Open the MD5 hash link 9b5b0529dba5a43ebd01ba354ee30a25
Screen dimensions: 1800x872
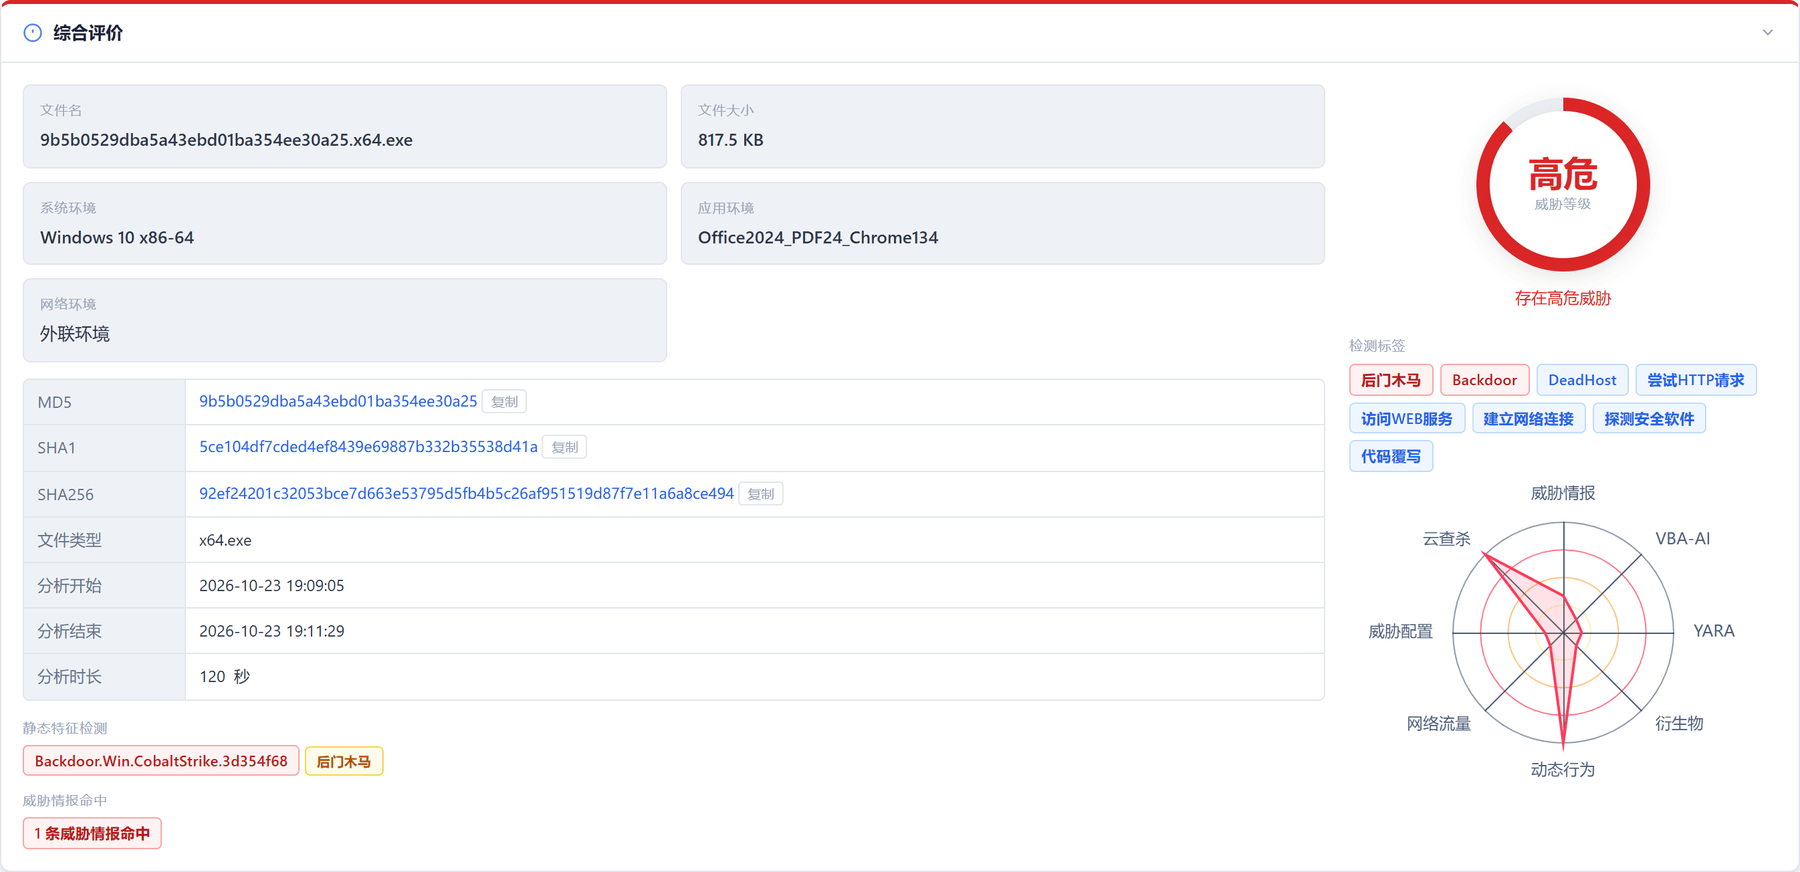338,401
